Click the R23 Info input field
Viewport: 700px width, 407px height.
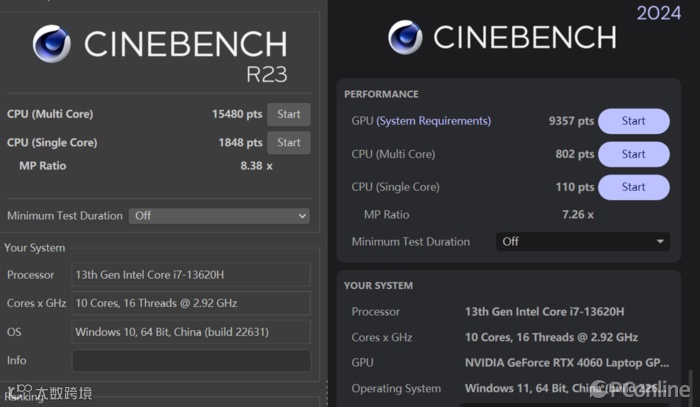click(x=191, y=360)
